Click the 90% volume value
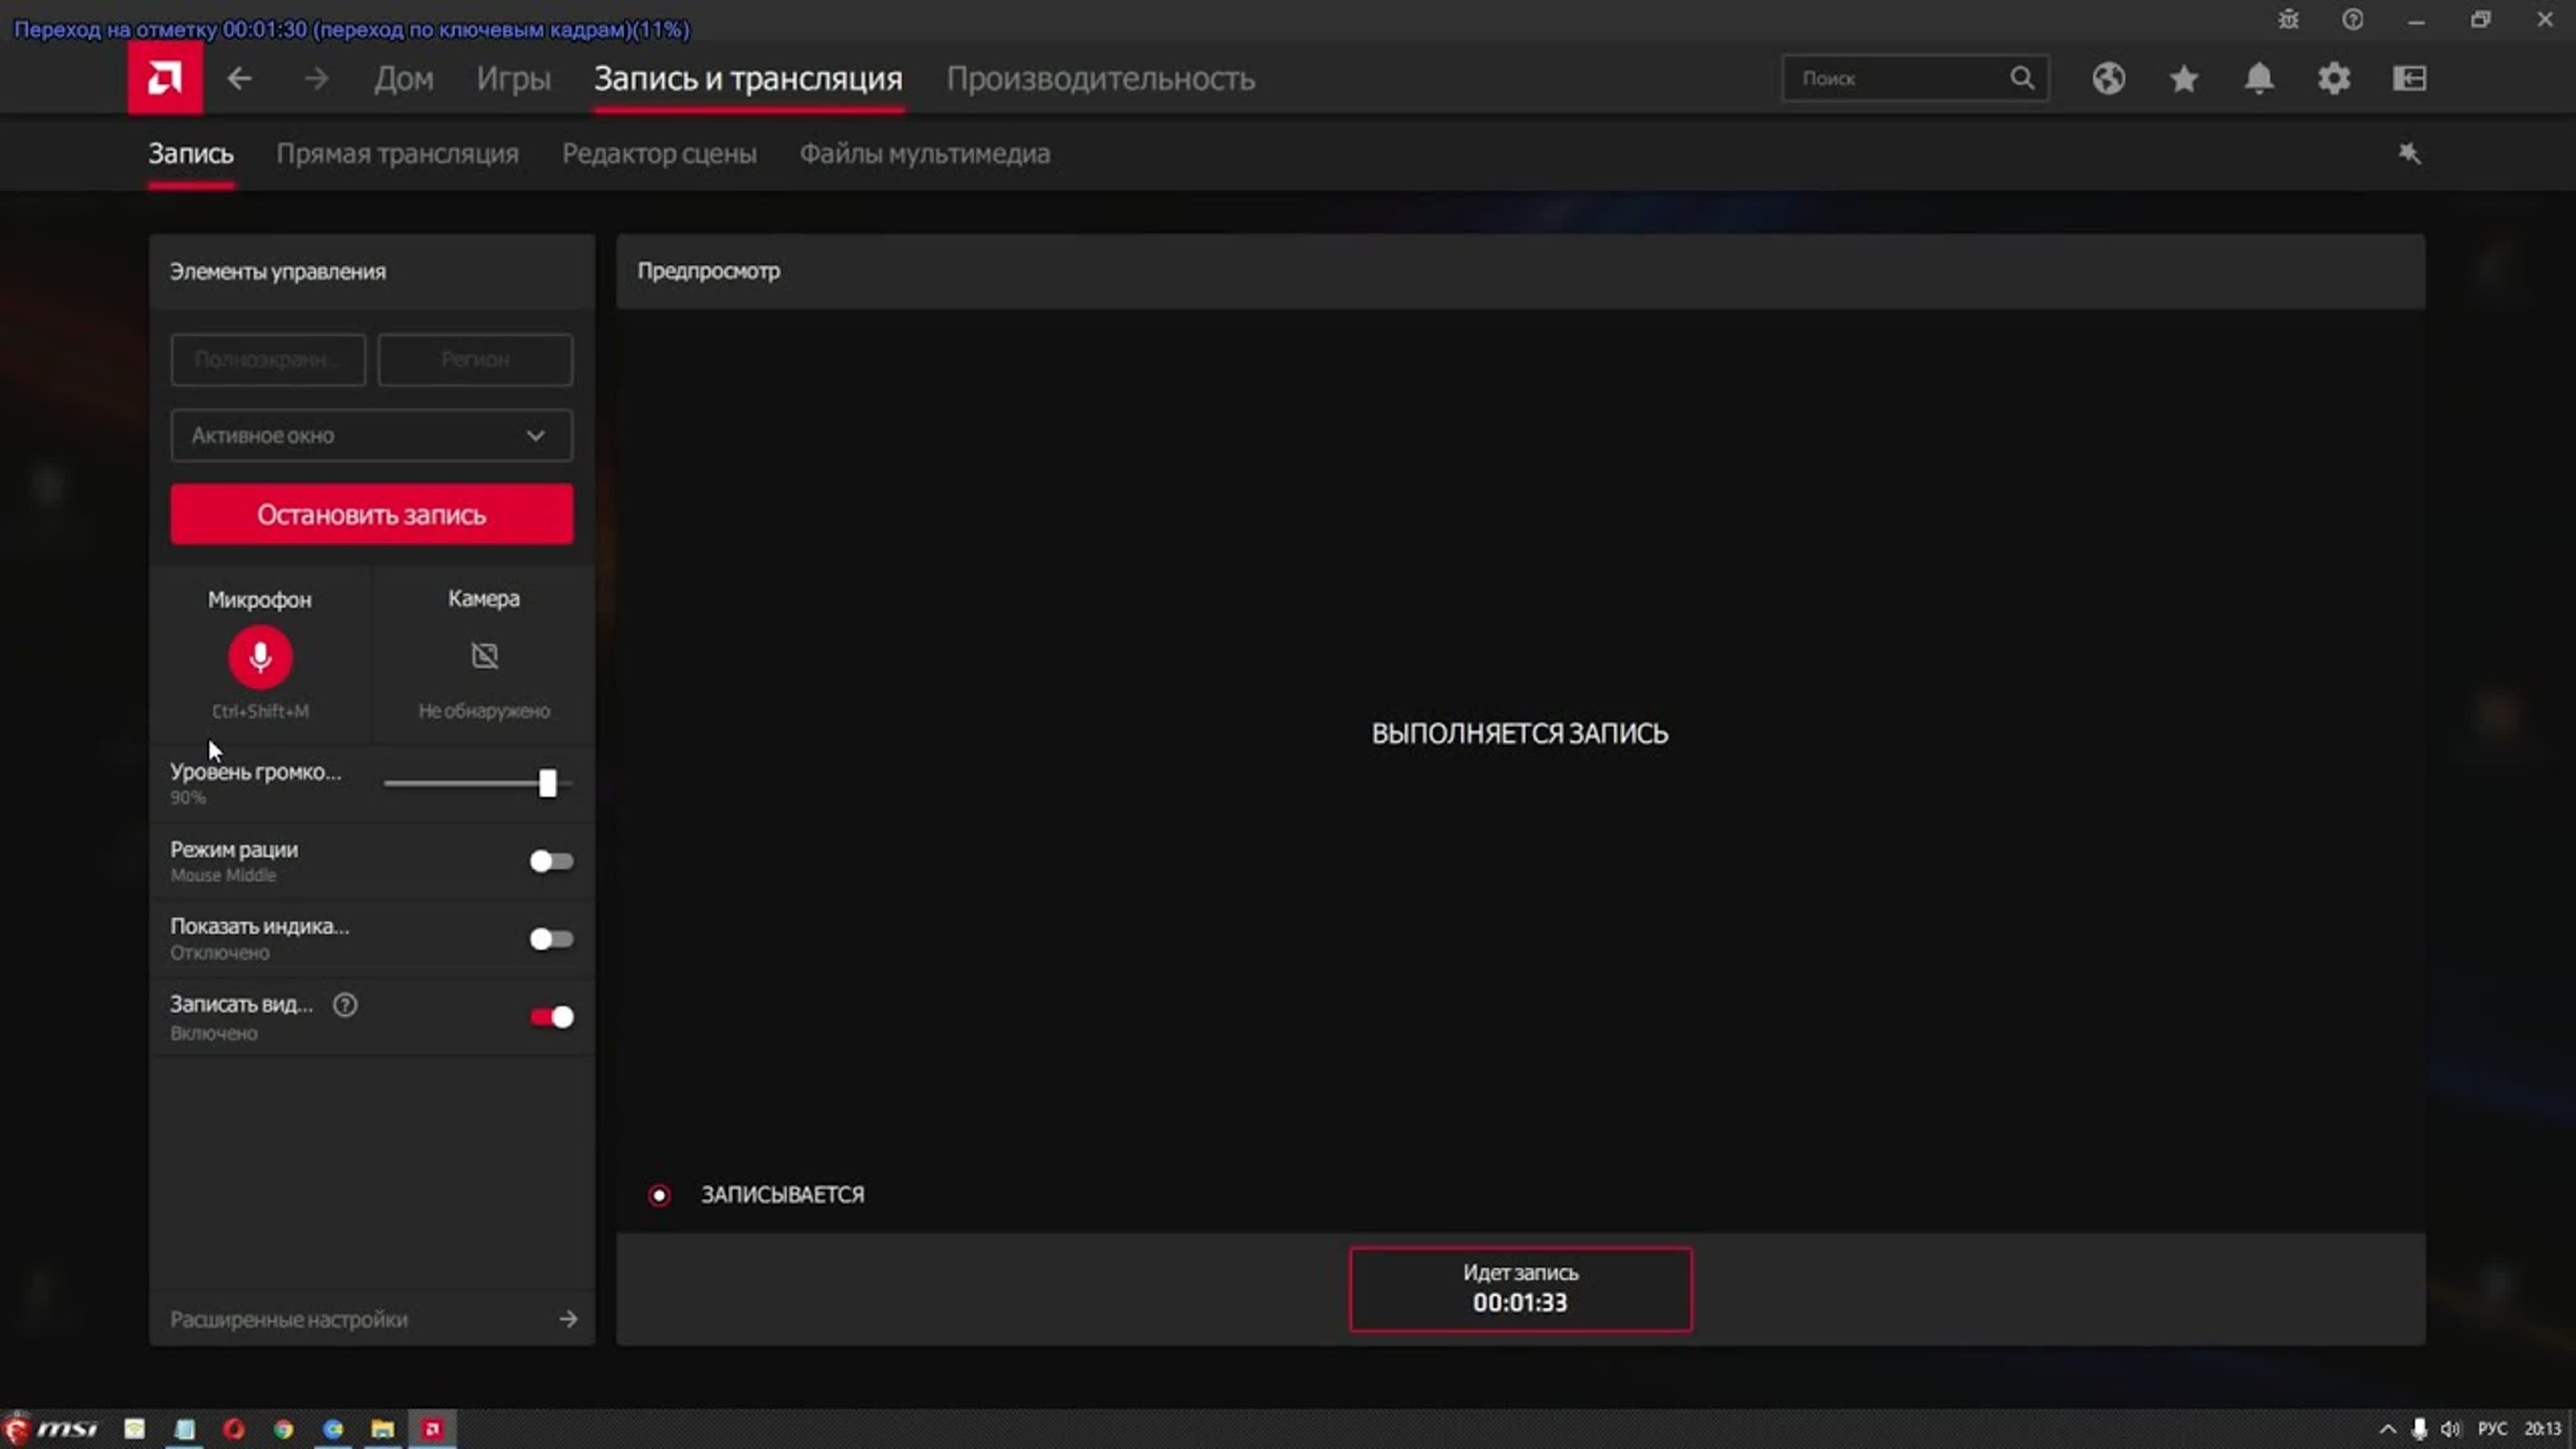The height and width of the screenshot is (1449, 2576). (188, 797)
